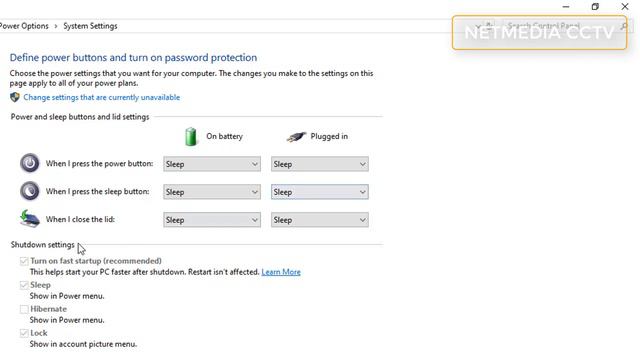Open power button Plugged in dropdown
The width and height of the screenshot is (640, 360).
tap(320, 164)
